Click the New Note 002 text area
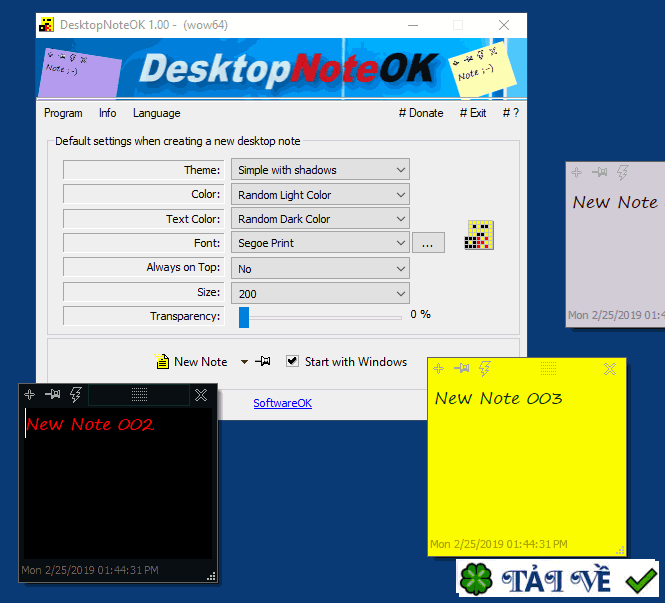Viewport: 665px width, 603px height. pyautogui.click(x=118, y=483)
